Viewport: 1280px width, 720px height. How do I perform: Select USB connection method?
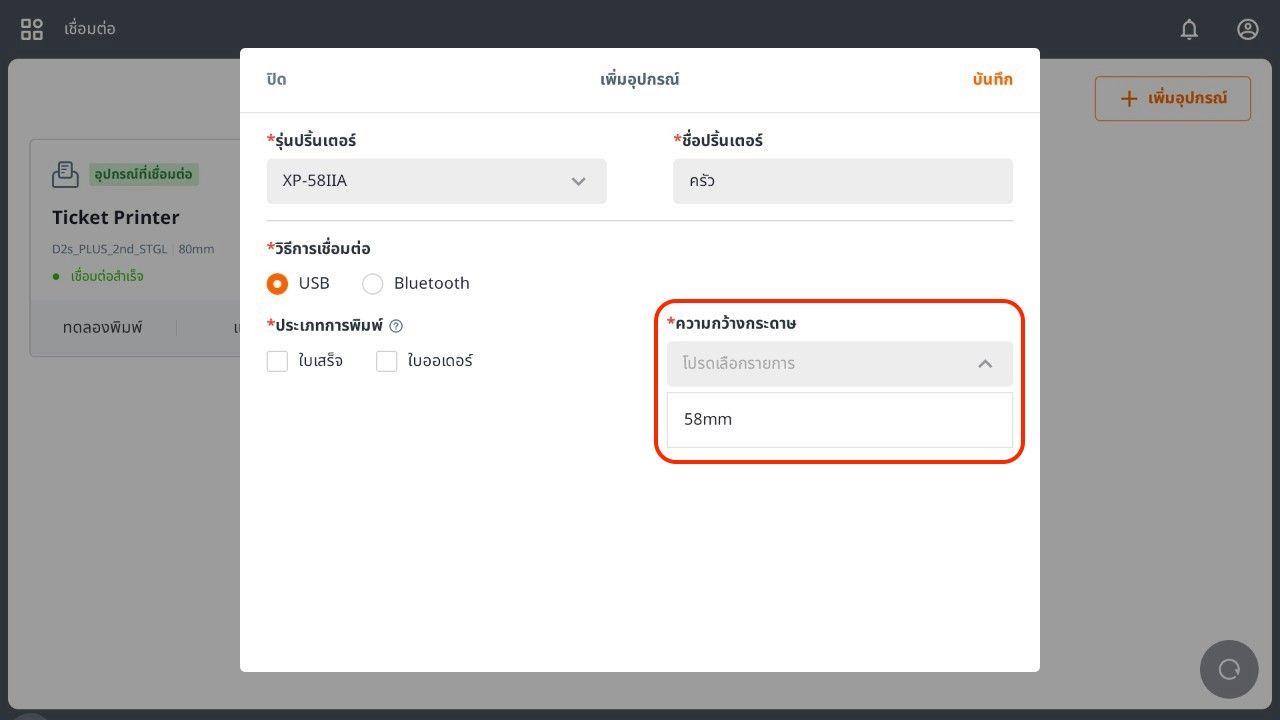coord(278,284)
